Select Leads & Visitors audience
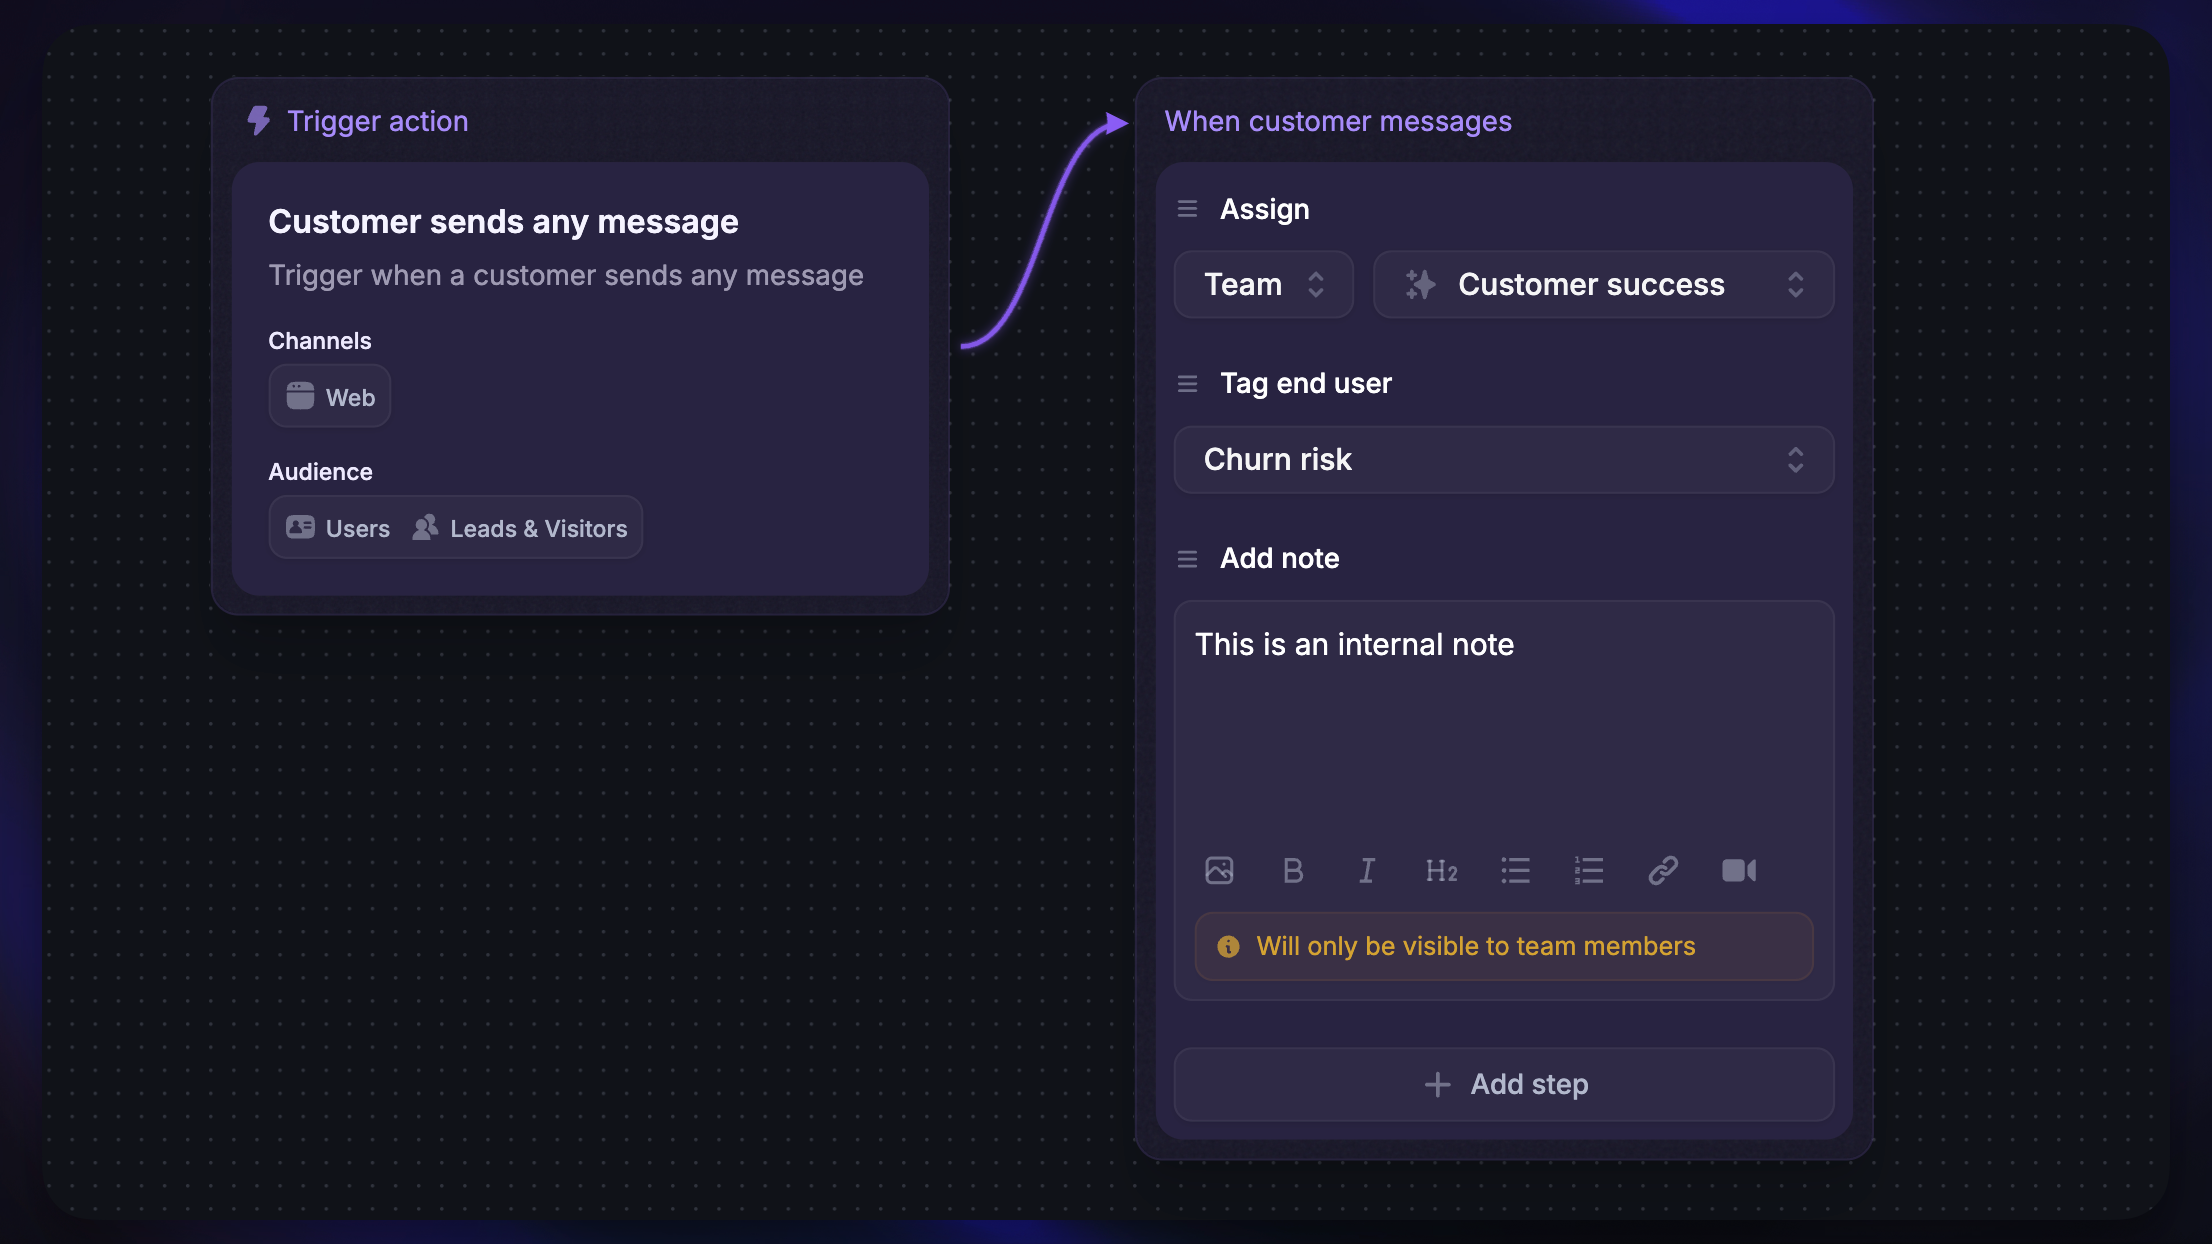The image size is (2212, 1244). (520, 528)
